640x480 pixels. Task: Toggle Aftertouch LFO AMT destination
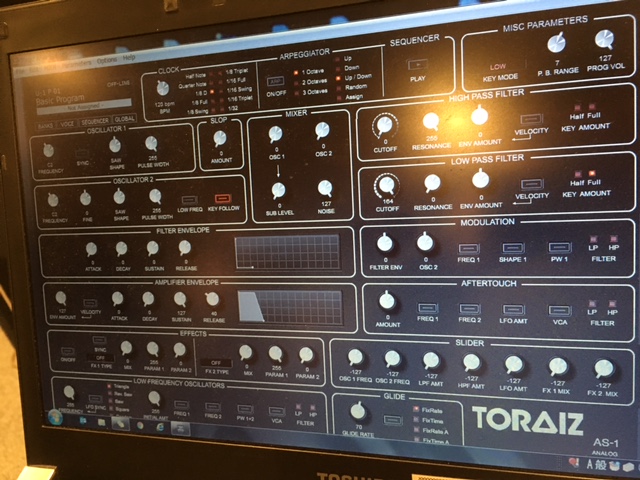point(513,310)
